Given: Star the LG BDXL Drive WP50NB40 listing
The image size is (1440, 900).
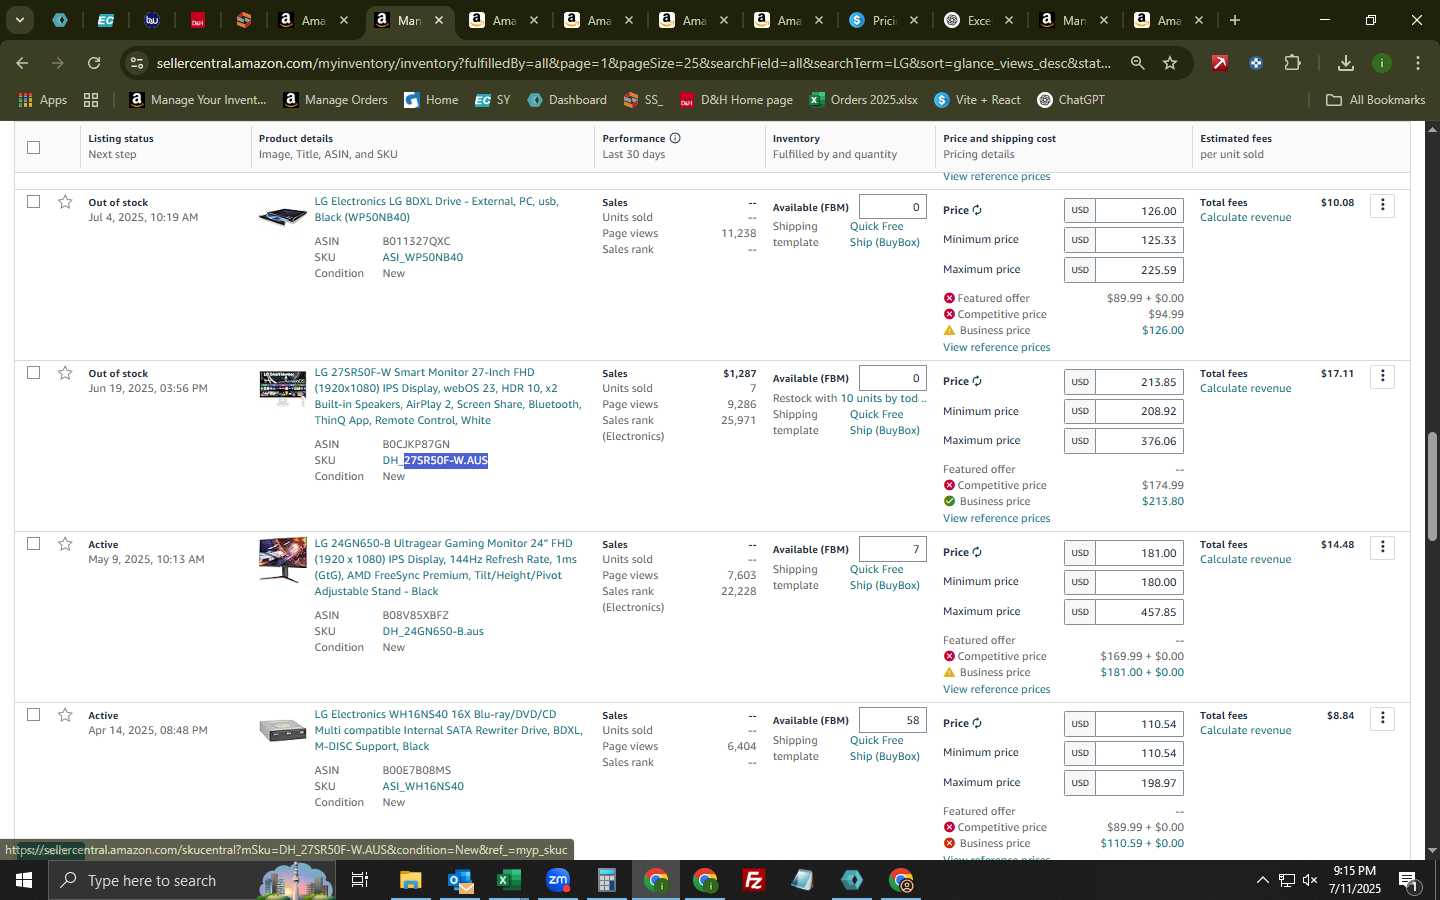Looking at the screenshot, I should pos(65,202).
